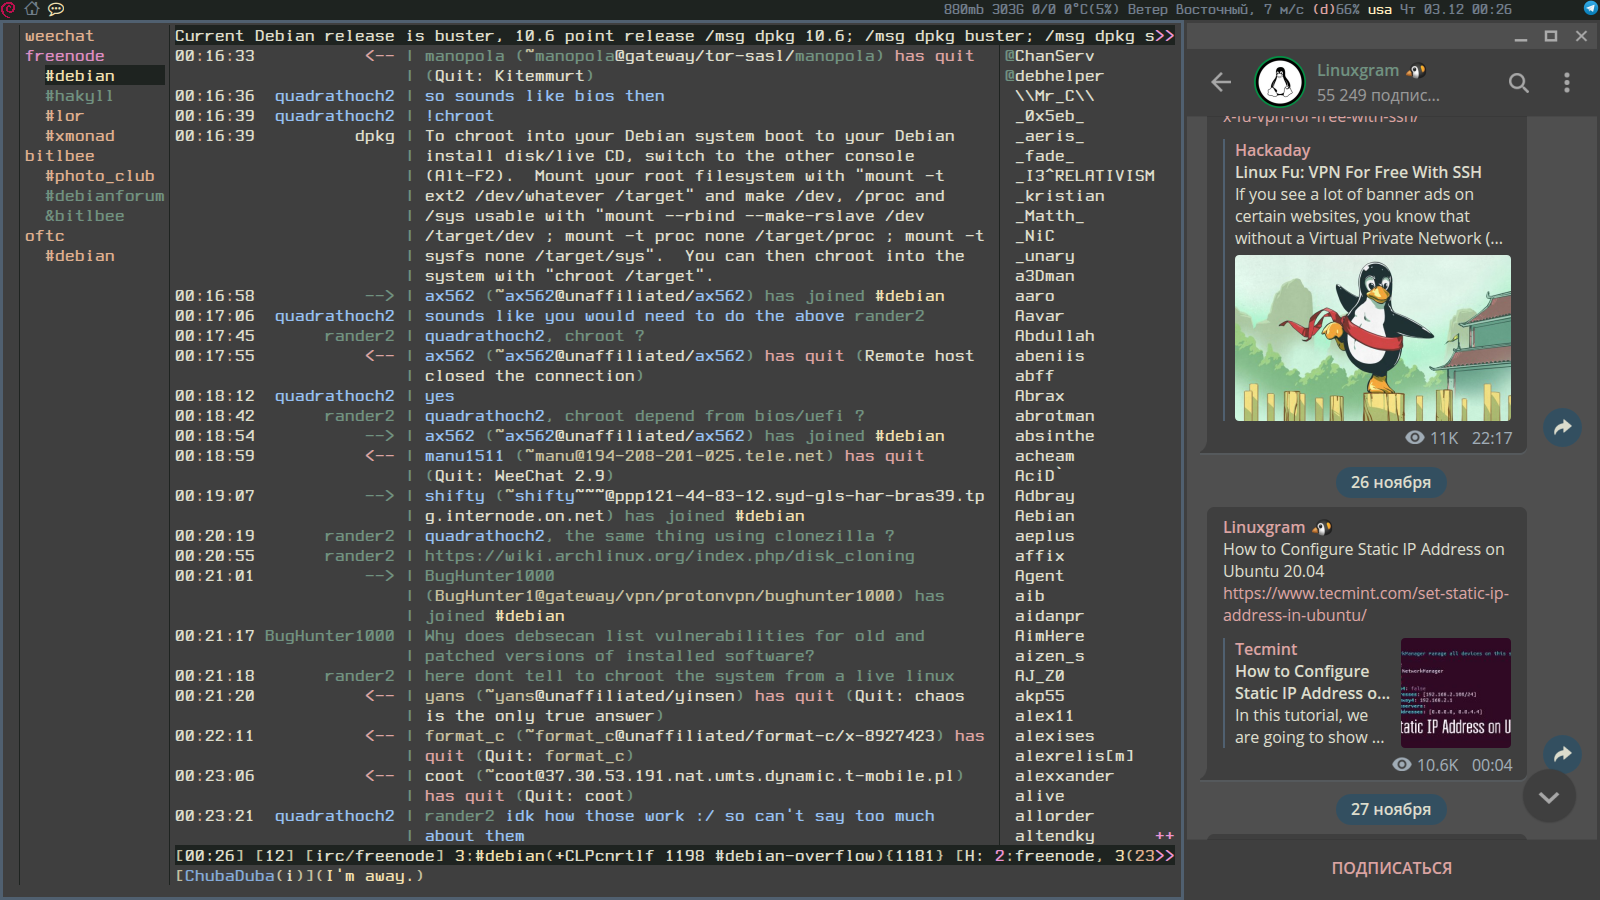The image size is (1600, 900).
Task: Click the weechat input line with ChubaDuba prompt
Action: [675, 876]
